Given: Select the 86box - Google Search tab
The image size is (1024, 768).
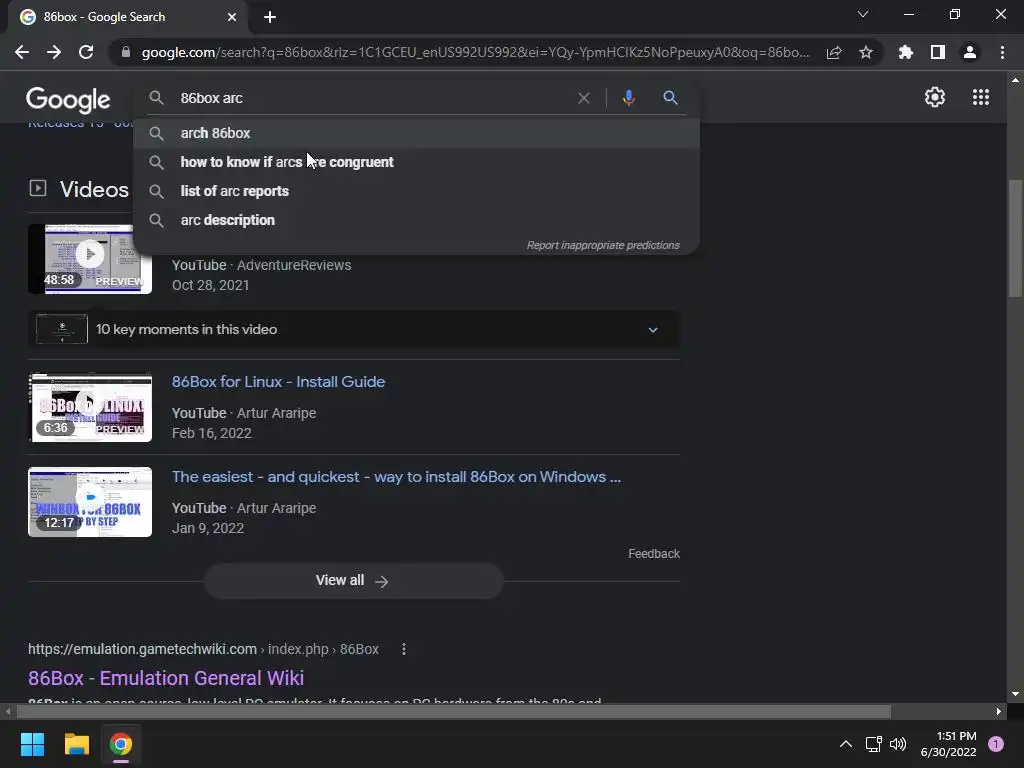Looking at the screenshot, I should (x=128, y=17).
